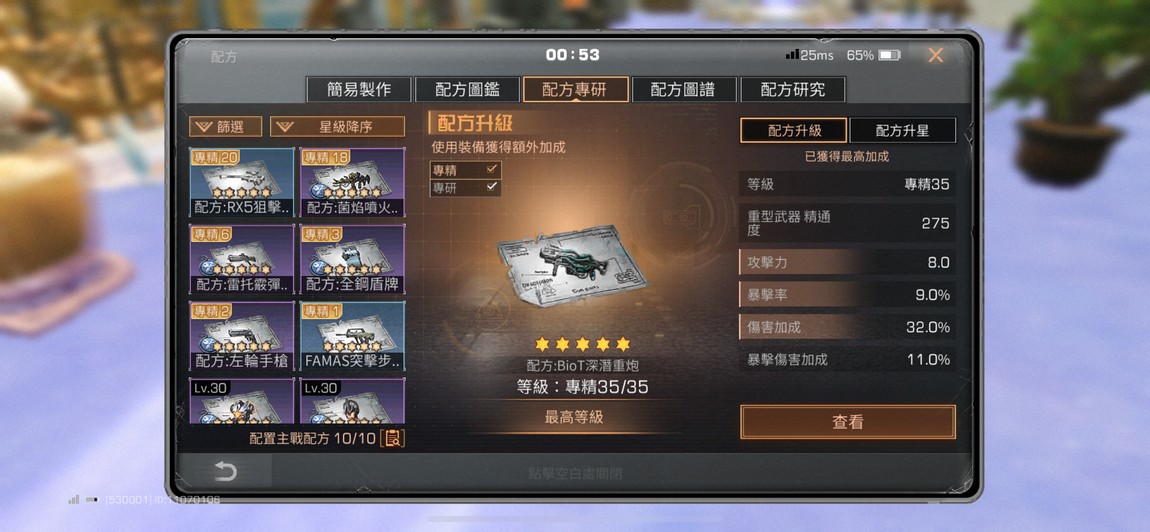
Task: Open the 星級降序 sort dropdown
Action: click(x=337, y=127)
